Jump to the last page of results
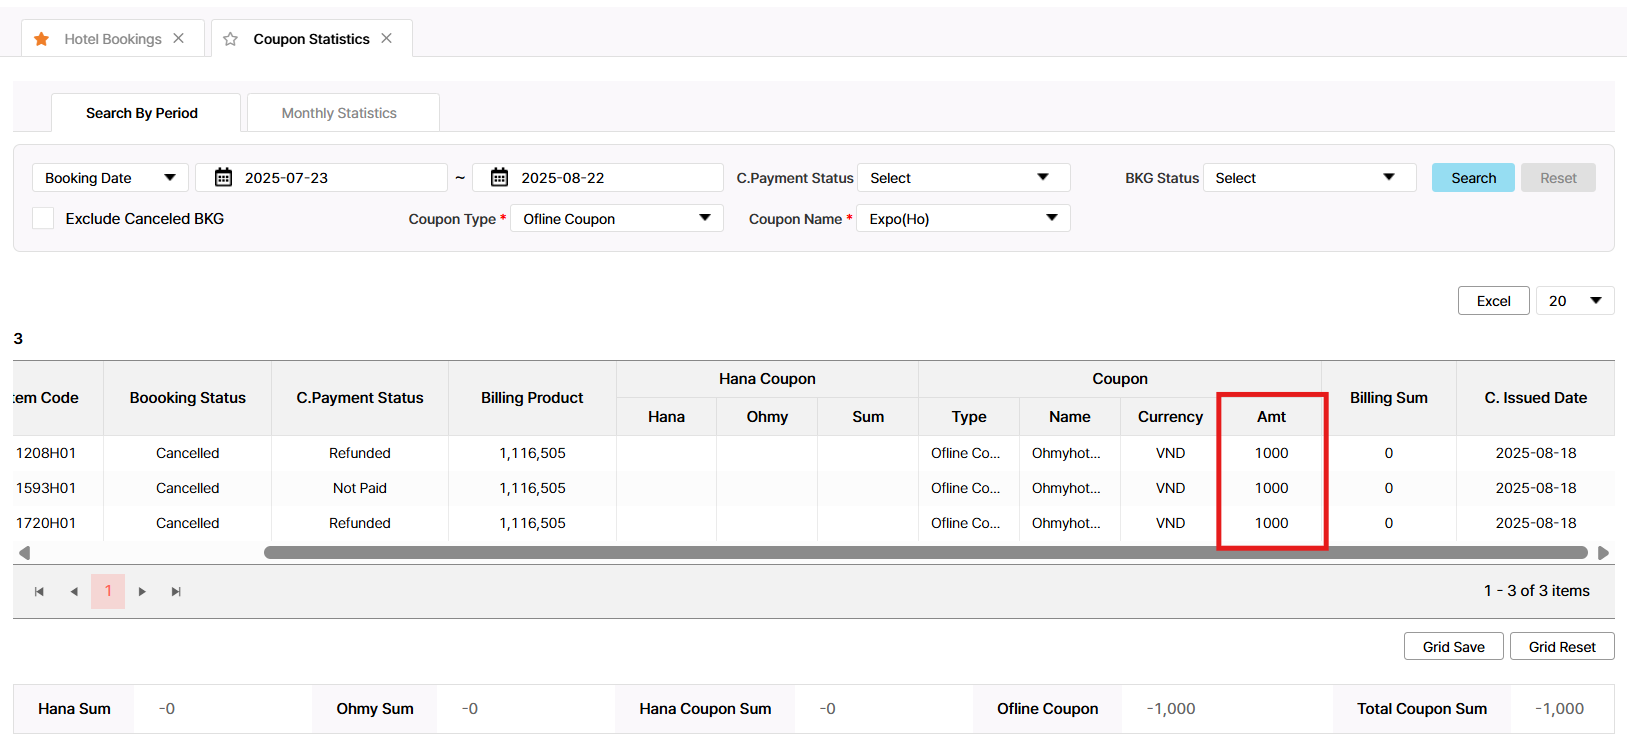Viewport: 1627px width, 755px height. 176,592
